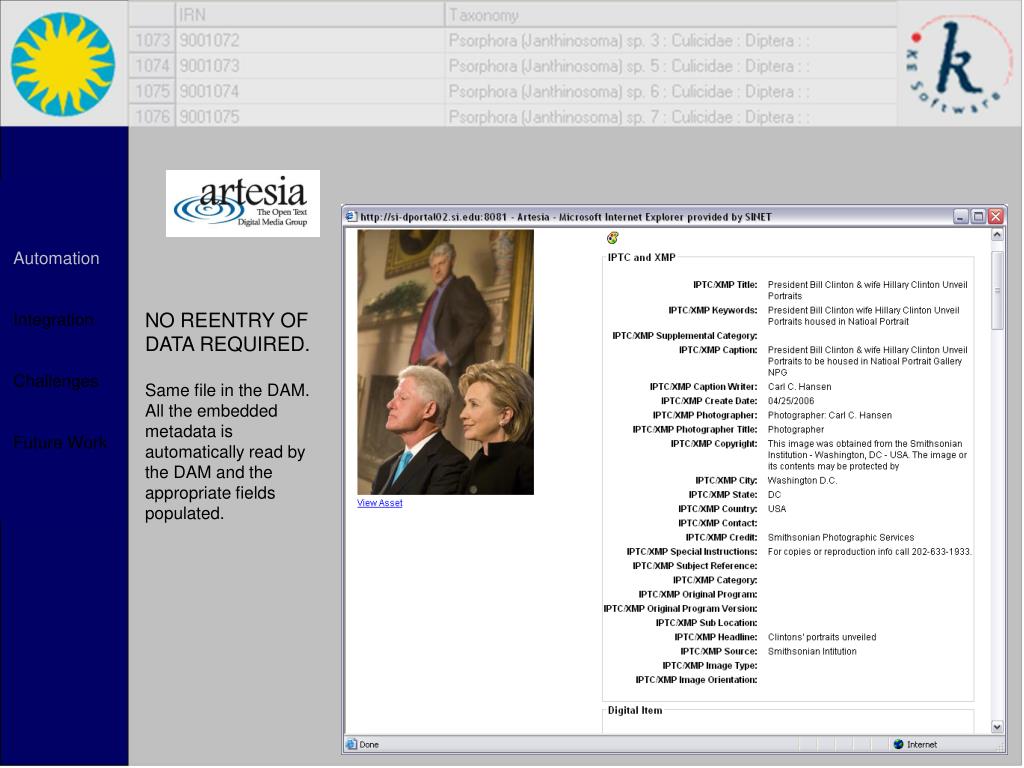
Task: Click IRN cell 9001073
Action: coord(310,66)
